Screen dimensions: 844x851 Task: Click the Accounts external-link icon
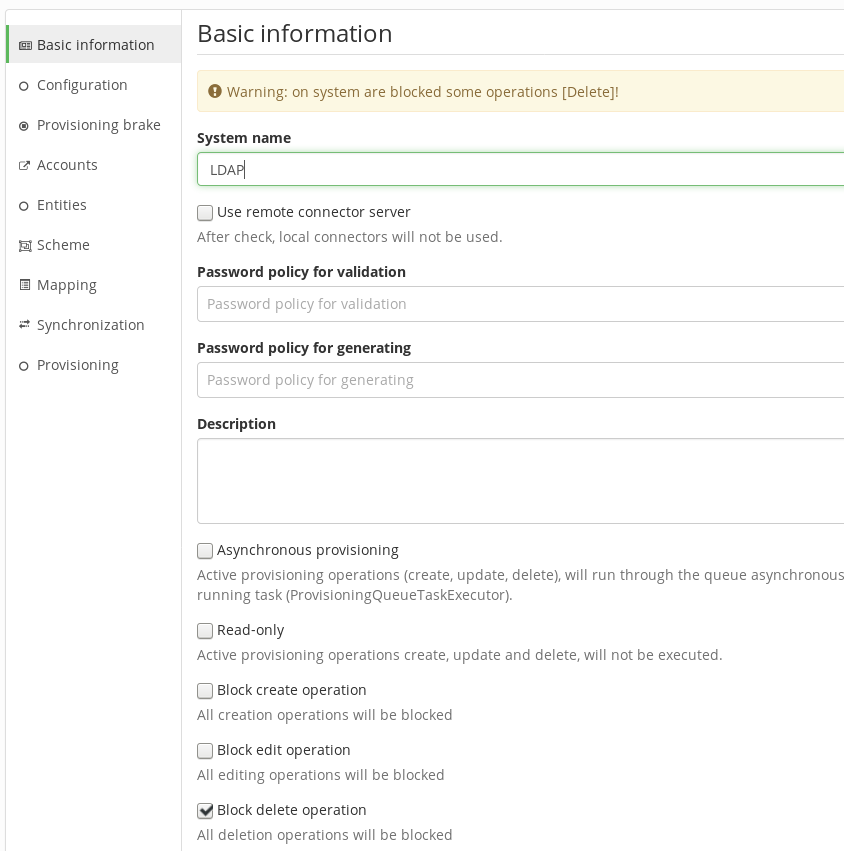[24, 166]
